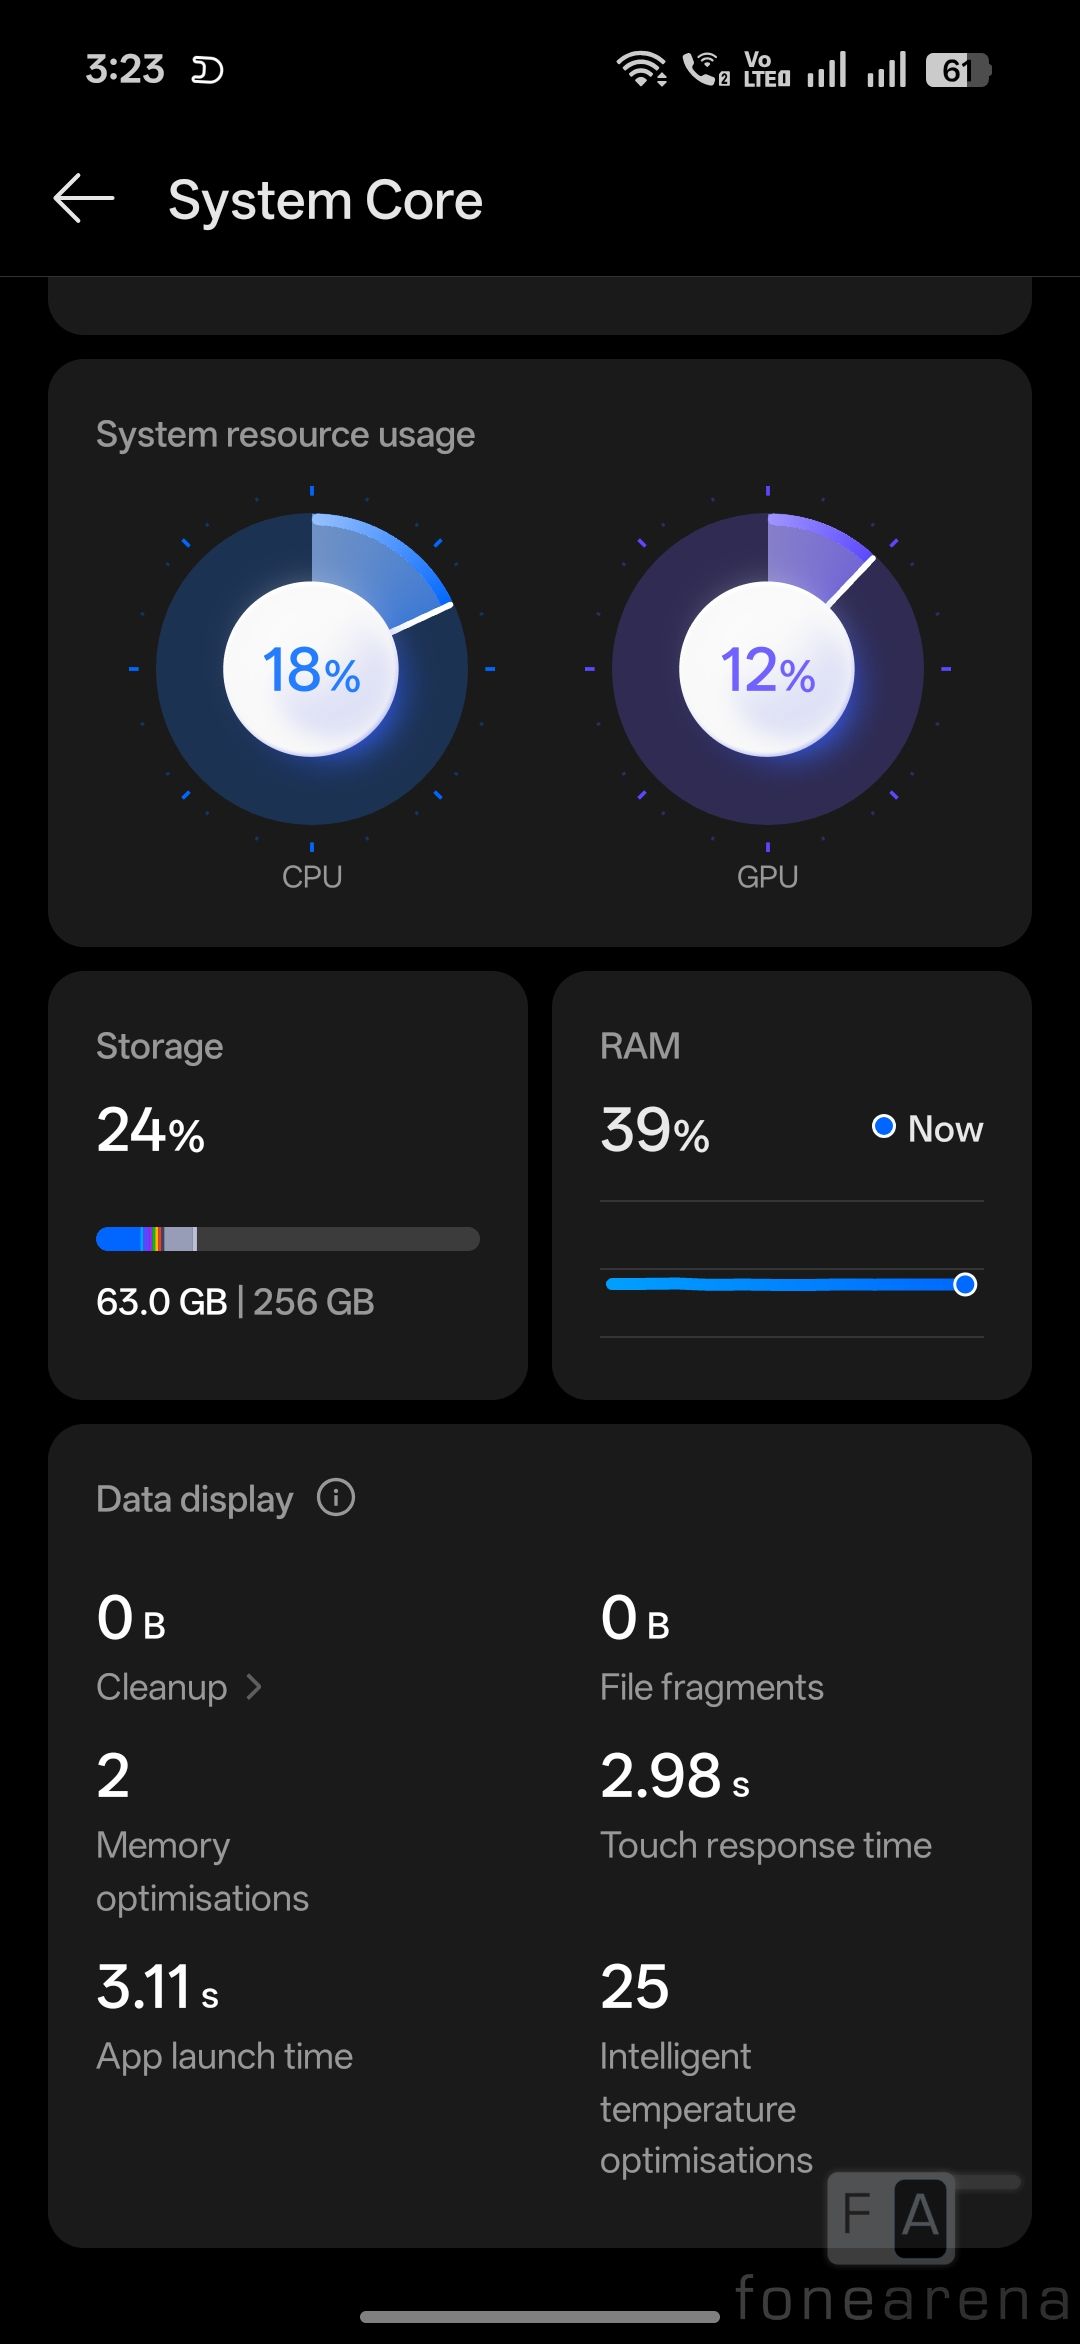Tap the App launch time stat
Image resolution: width=1080 pixels, height=2344 pixels.
click(x=224, y=2055)
